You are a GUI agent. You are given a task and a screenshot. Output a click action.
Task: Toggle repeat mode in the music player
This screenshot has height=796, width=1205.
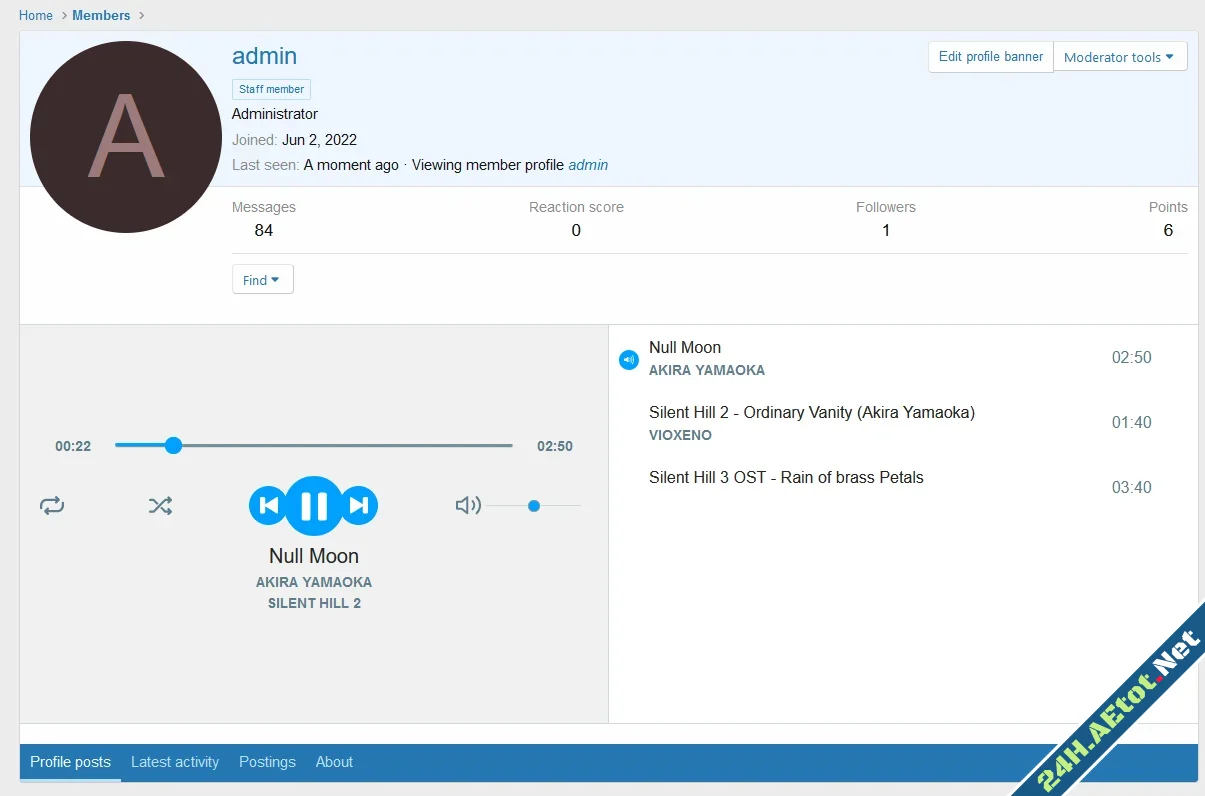point(52,505)
